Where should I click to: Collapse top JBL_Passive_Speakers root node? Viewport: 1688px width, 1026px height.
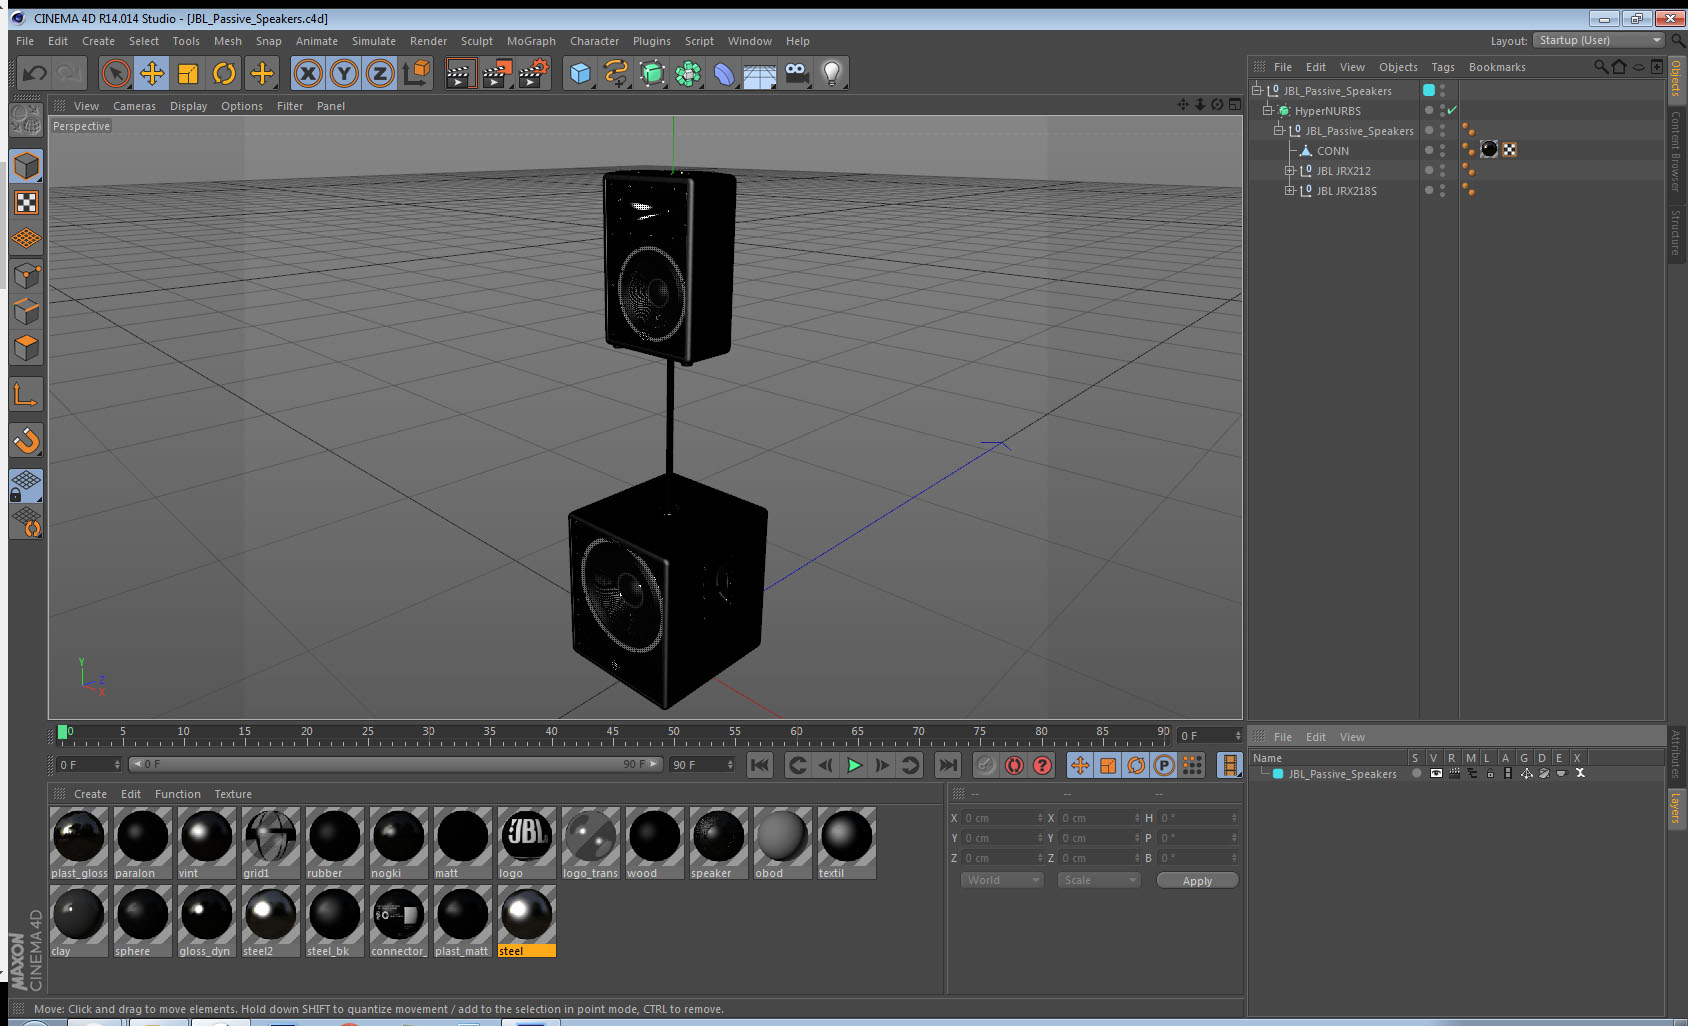tap(1256, 90)
